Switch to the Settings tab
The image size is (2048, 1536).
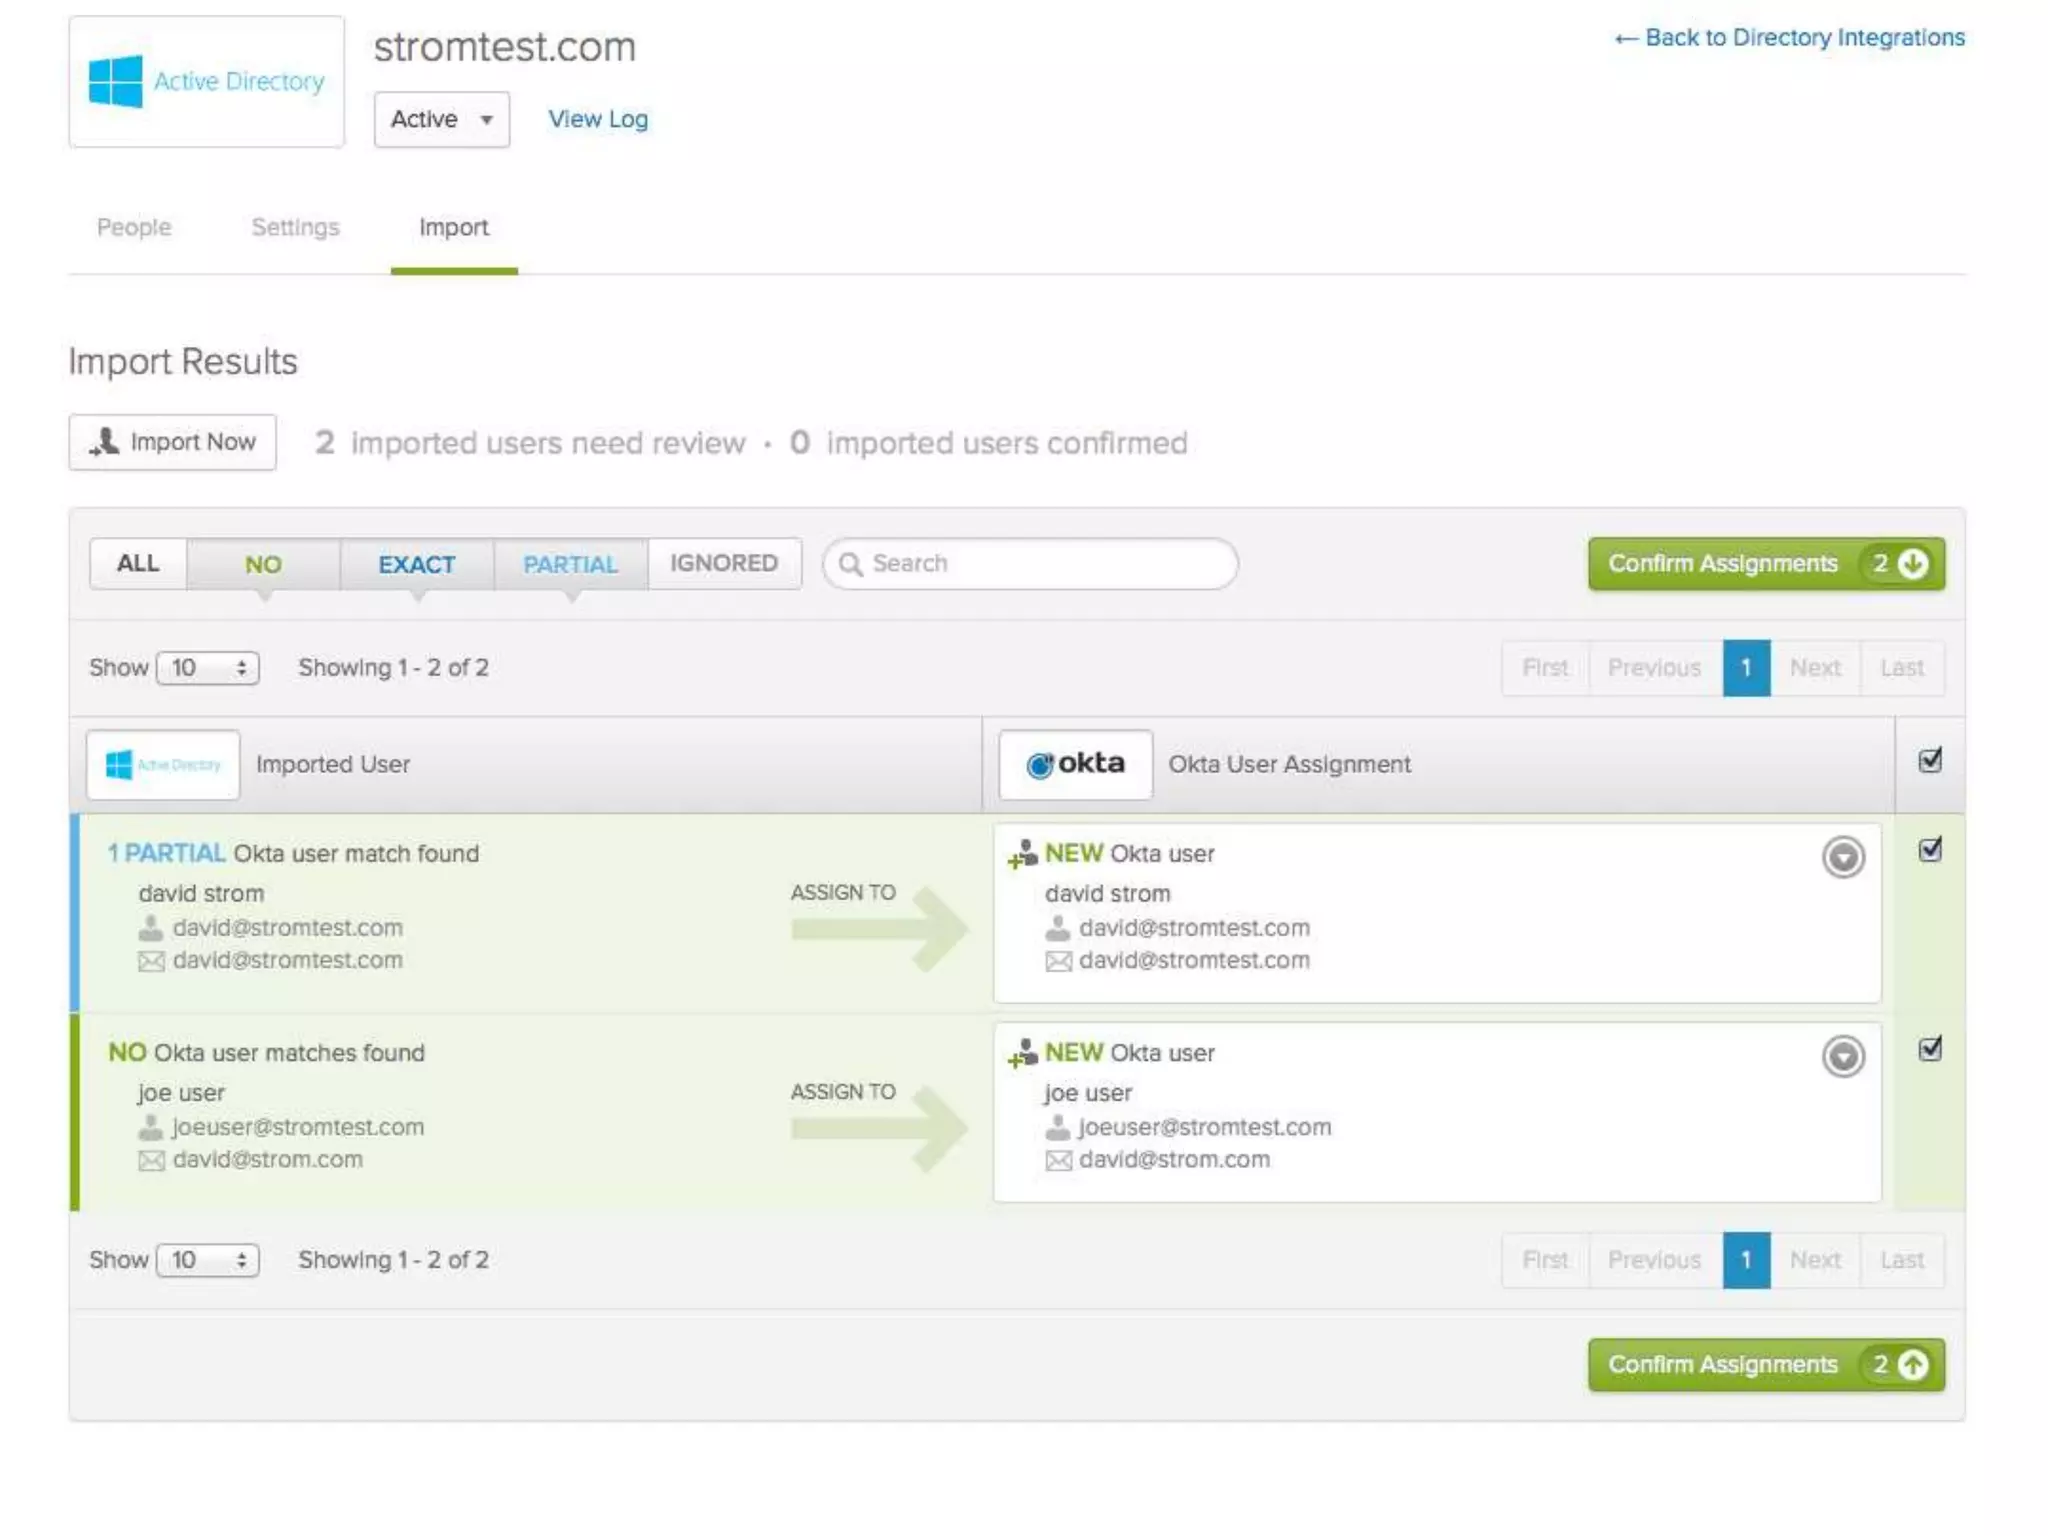295,228
